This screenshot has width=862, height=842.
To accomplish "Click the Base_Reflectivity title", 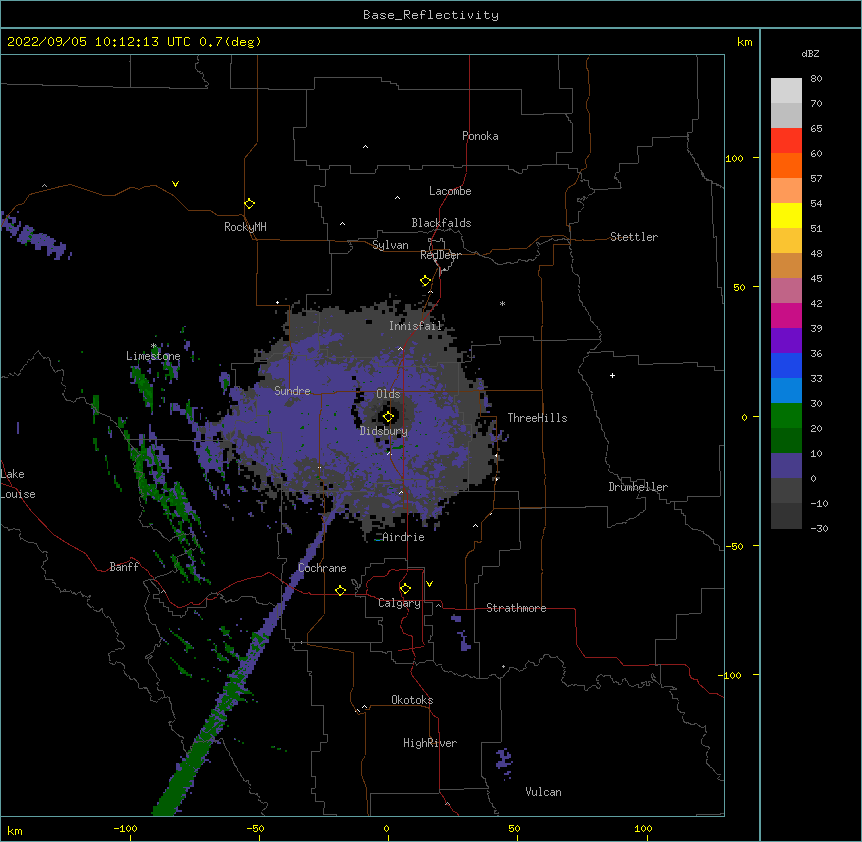I will pos(431,15).
